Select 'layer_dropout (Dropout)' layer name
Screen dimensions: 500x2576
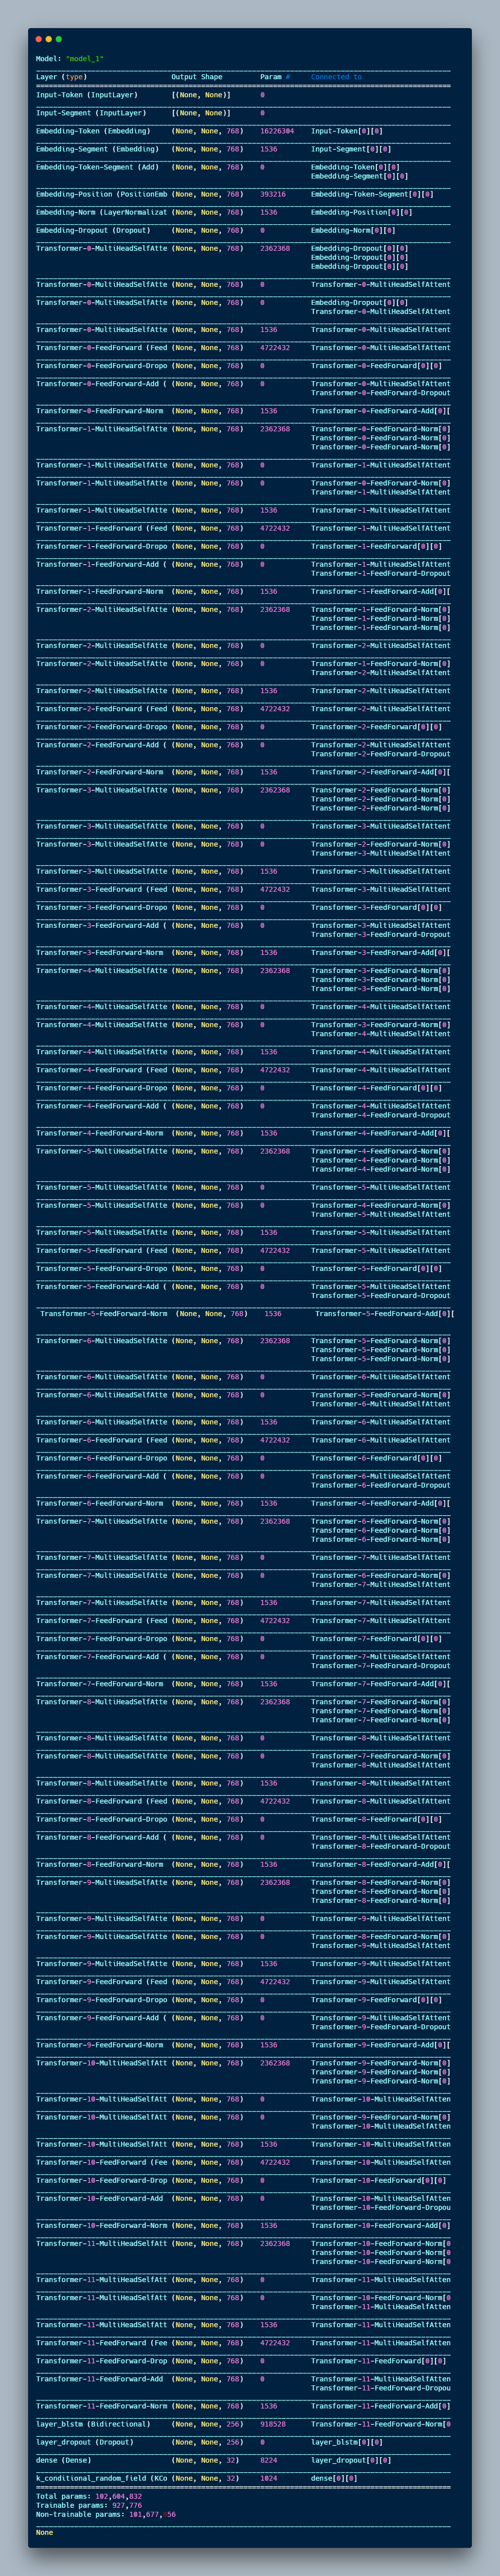[x=85, y=2442]
